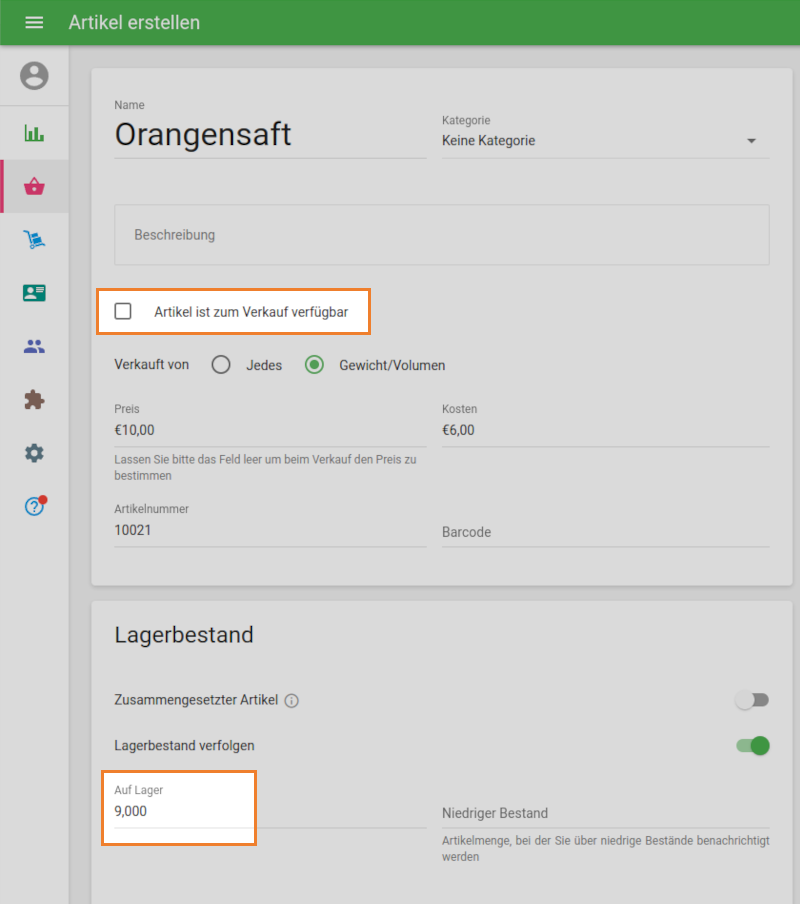Select the 'Jedes' radio button
Viewport: 800px width, 904px height.
tap(221, 365)
